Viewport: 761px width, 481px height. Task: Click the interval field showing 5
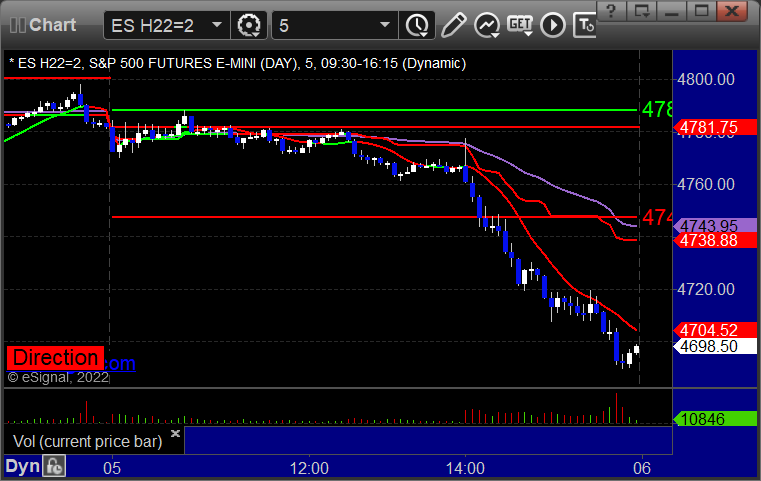pos(335,25)
